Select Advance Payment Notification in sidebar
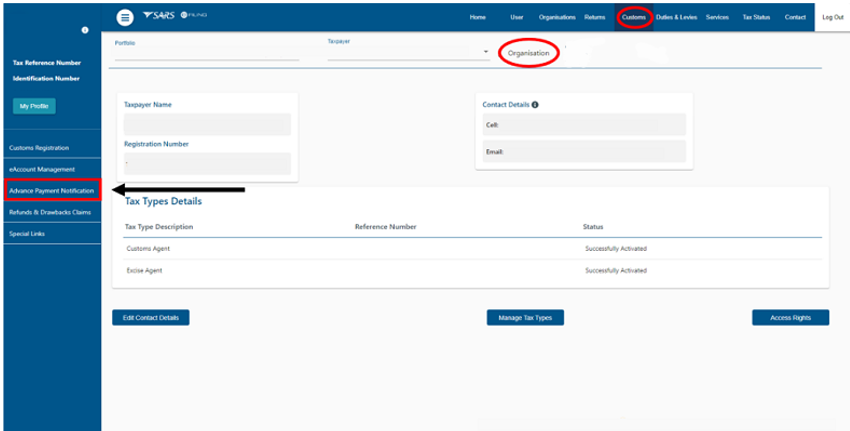Viewport: 850px width, 431px height. coord(52,190)
